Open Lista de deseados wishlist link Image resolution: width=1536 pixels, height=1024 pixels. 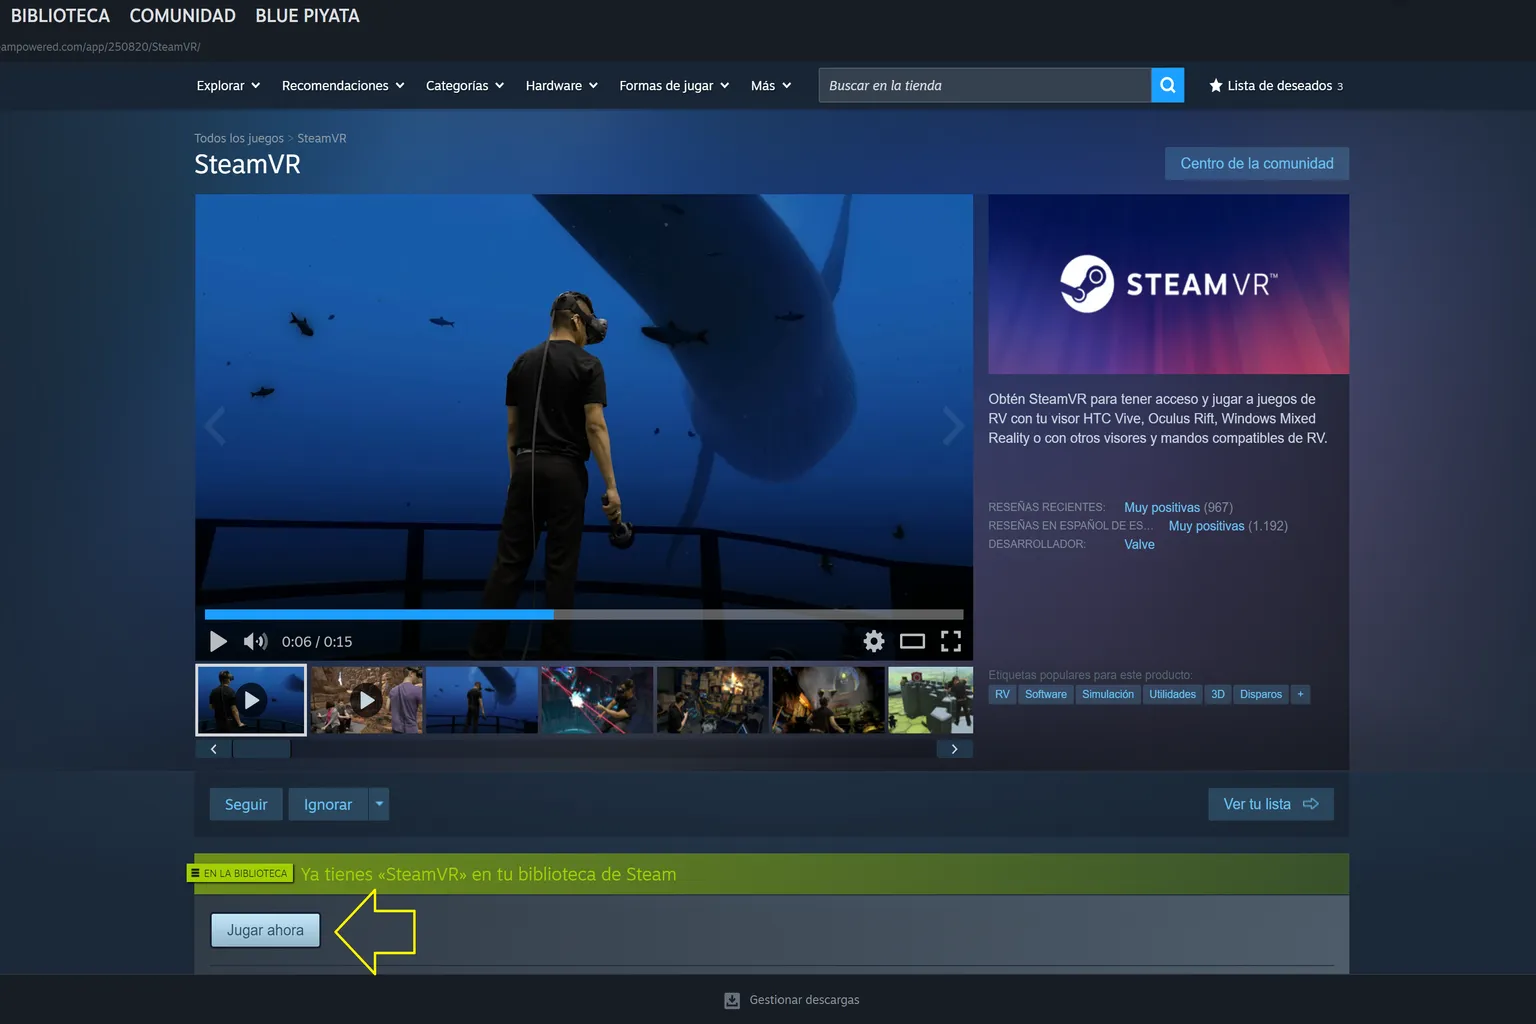pyautogui.click(x=1276, y=85)
